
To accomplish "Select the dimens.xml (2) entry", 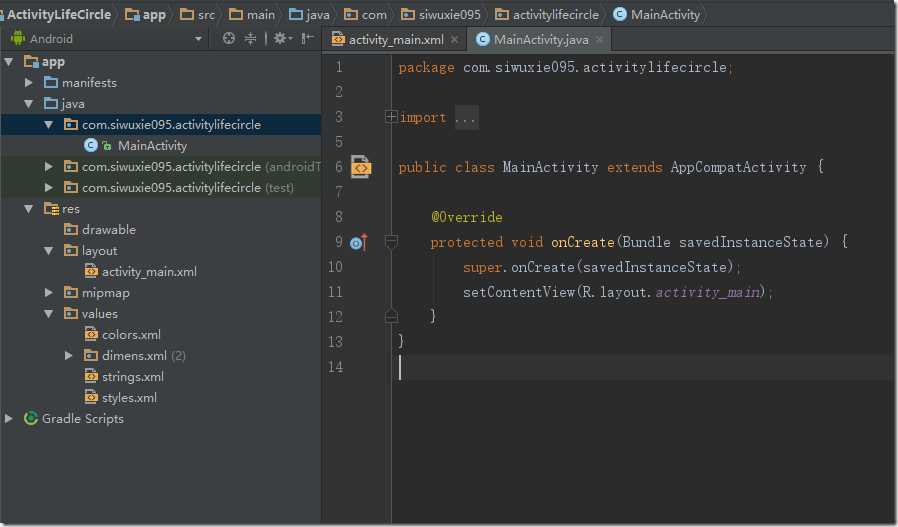I will 143,356.
